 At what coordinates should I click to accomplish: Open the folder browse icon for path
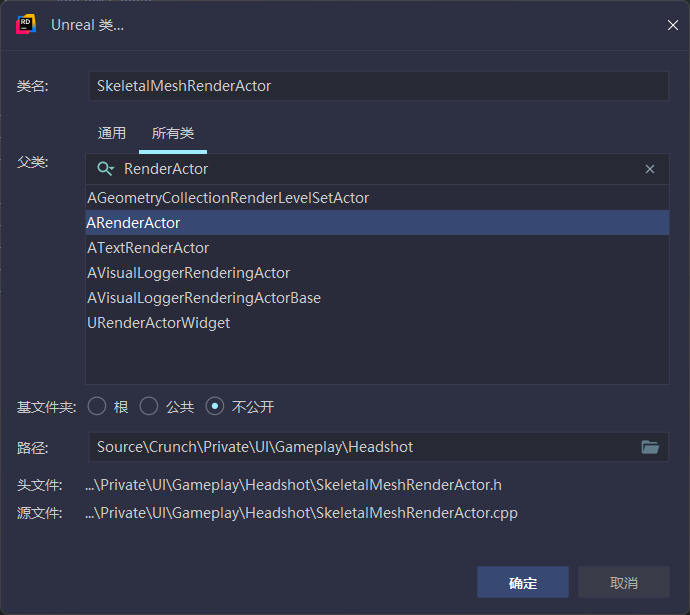[650, 447]
